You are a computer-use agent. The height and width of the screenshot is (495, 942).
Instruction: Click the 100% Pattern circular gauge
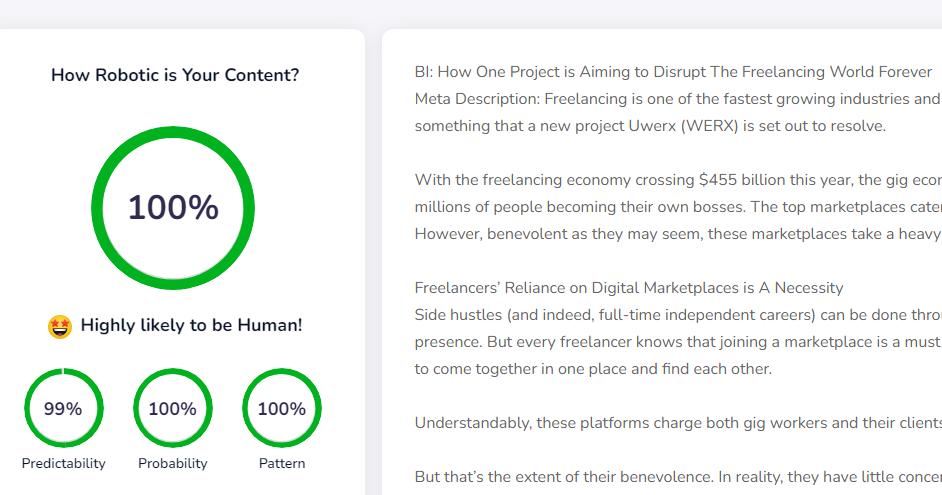click(x=282, y=408)
